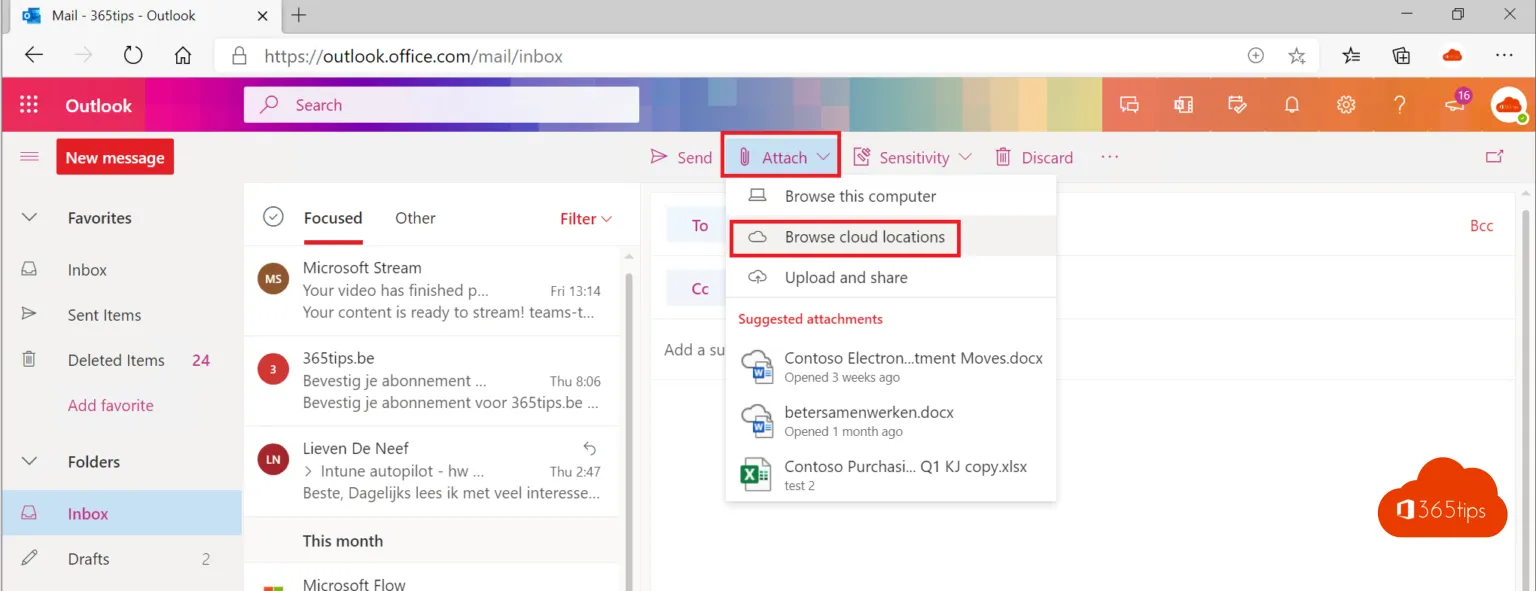Open the notifications bell
This screenshot has height=591, width=1536.
pos(1292,105)
